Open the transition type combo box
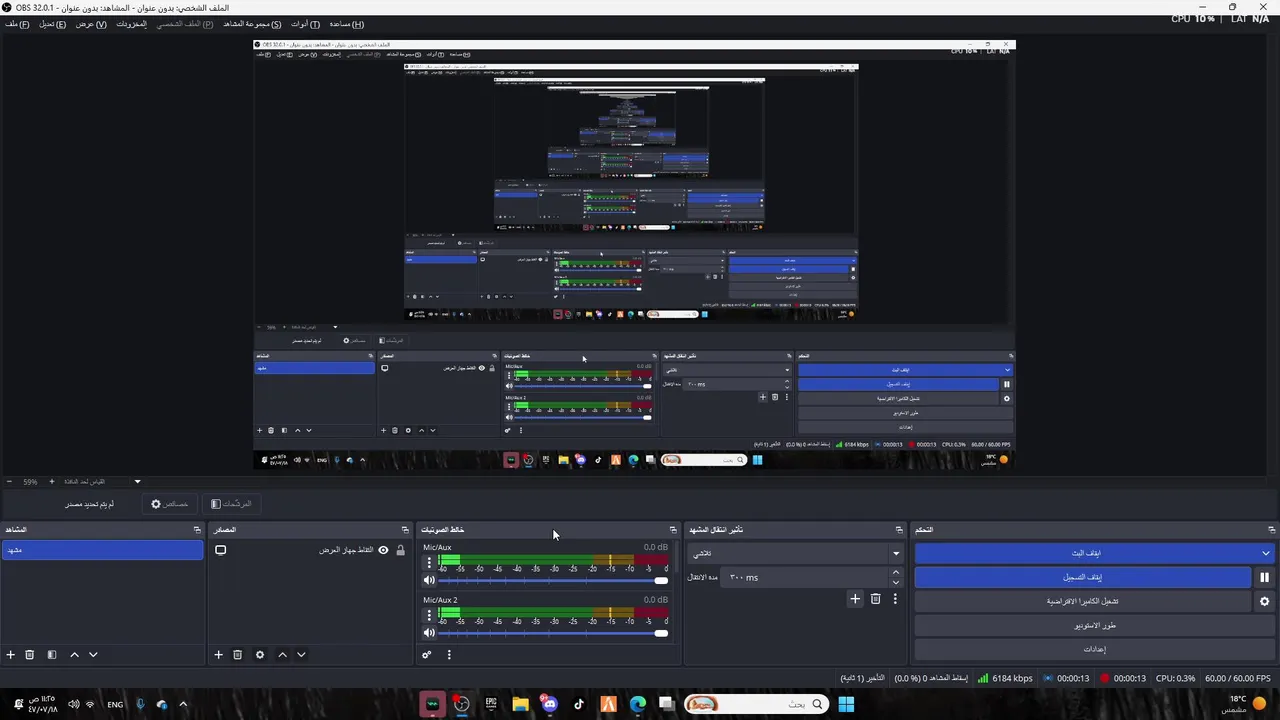Image resolution: width=1280 pixels, height=720 pixels. pos(796,553)
